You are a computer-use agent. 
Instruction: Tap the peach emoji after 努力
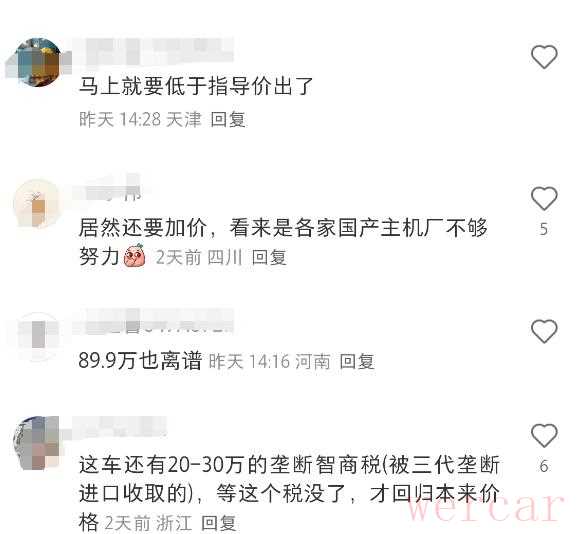point(134,255)
